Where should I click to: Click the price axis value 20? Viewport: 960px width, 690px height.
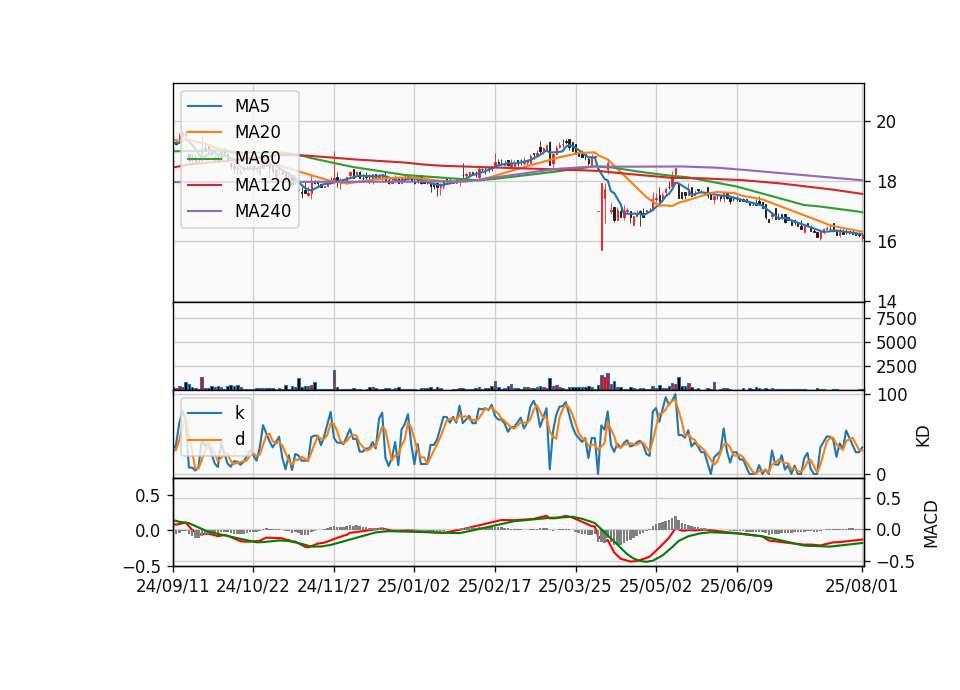[x=886, y=122]
